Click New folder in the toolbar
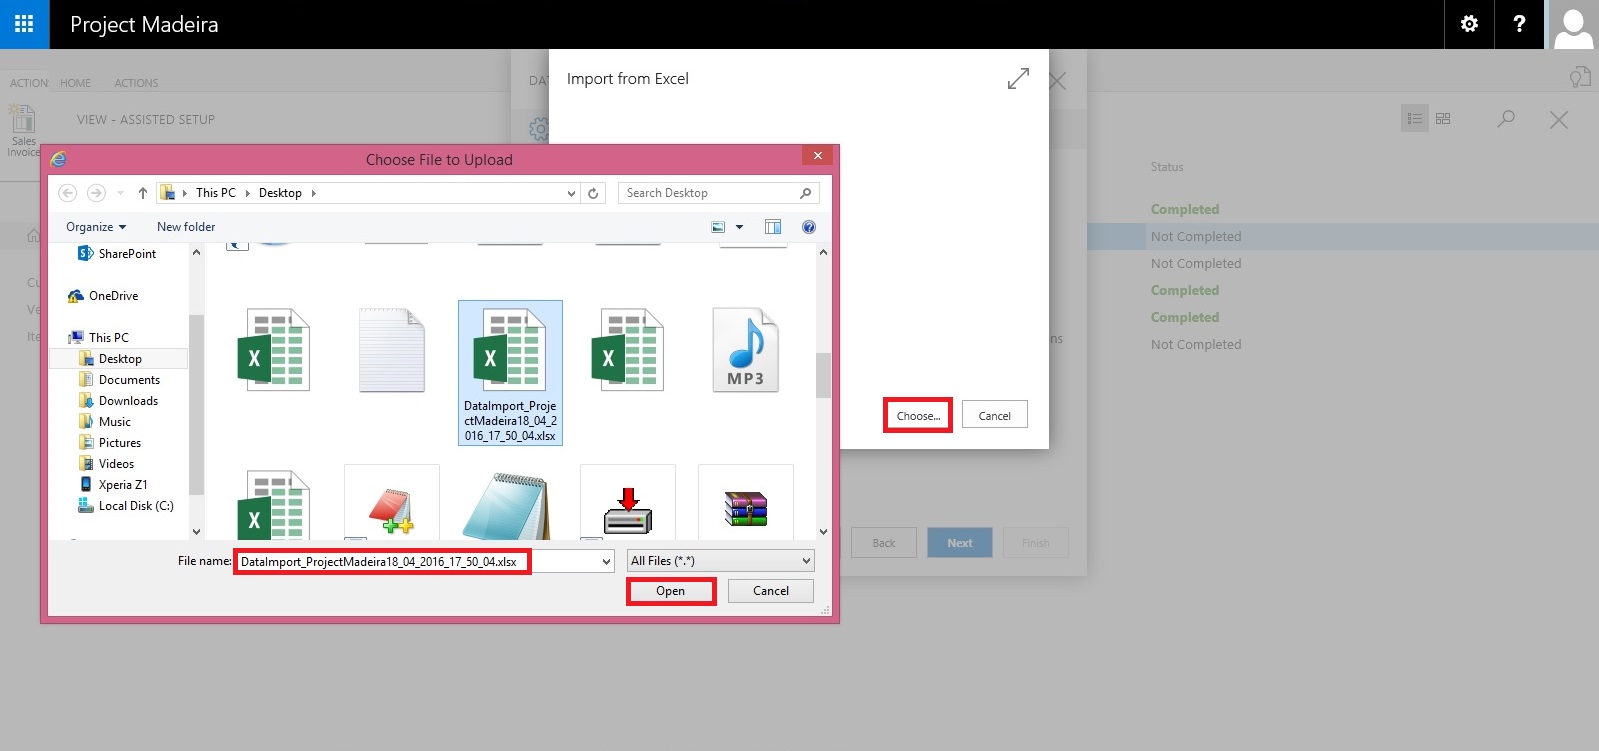This screenshot has height=751, width=1599. point(186,227)
